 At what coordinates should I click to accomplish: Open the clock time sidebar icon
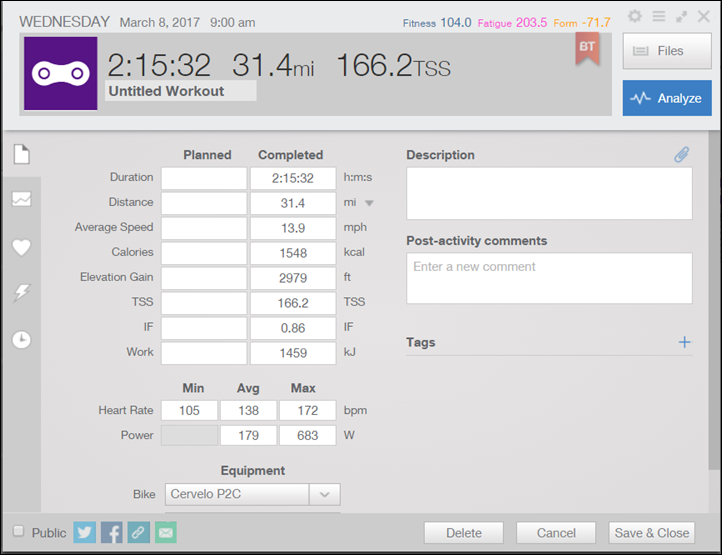point(21,340)
